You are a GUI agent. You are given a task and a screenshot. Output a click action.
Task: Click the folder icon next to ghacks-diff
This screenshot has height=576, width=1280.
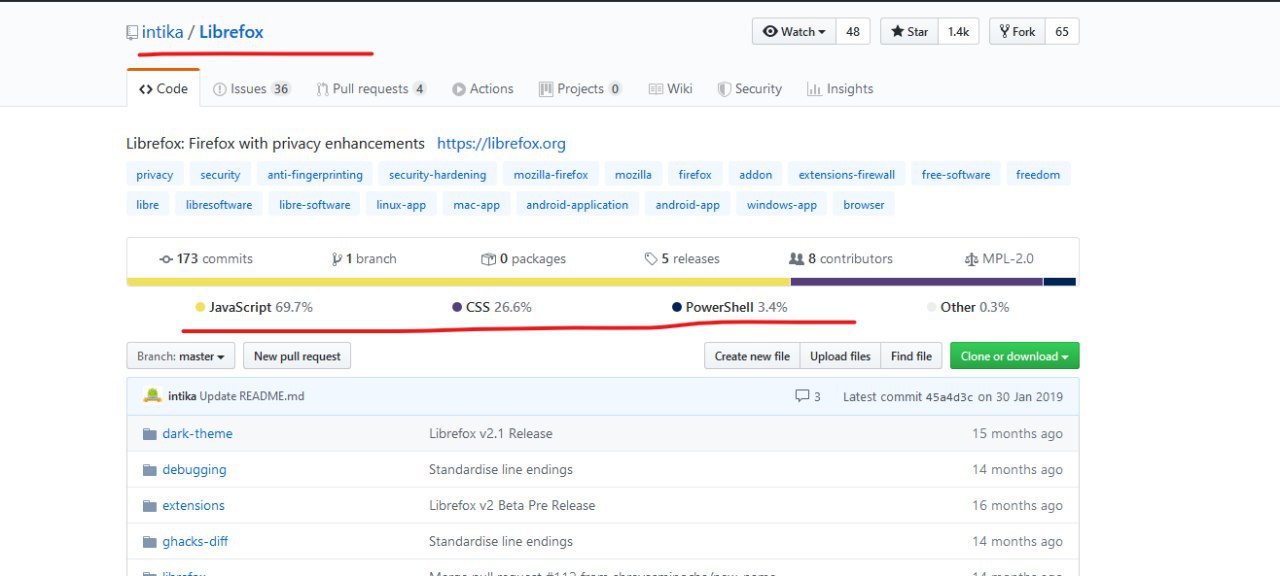150,542
